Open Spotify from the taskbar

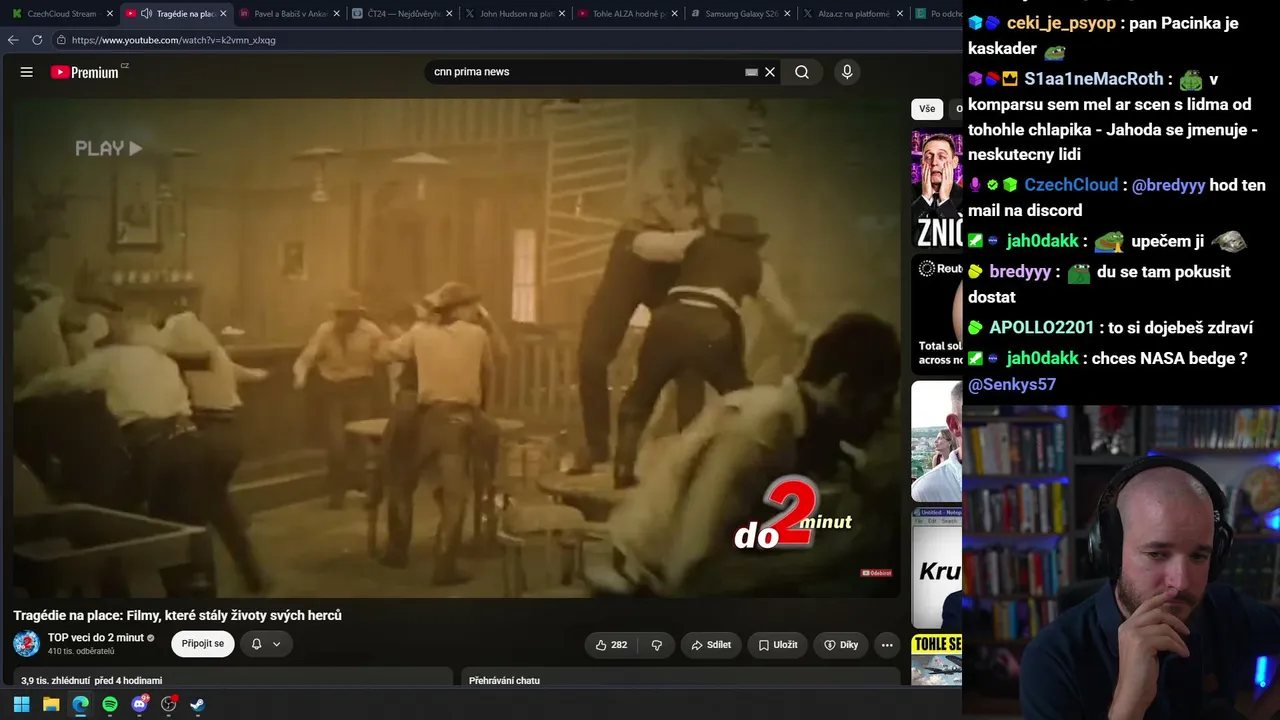(110, 704)
